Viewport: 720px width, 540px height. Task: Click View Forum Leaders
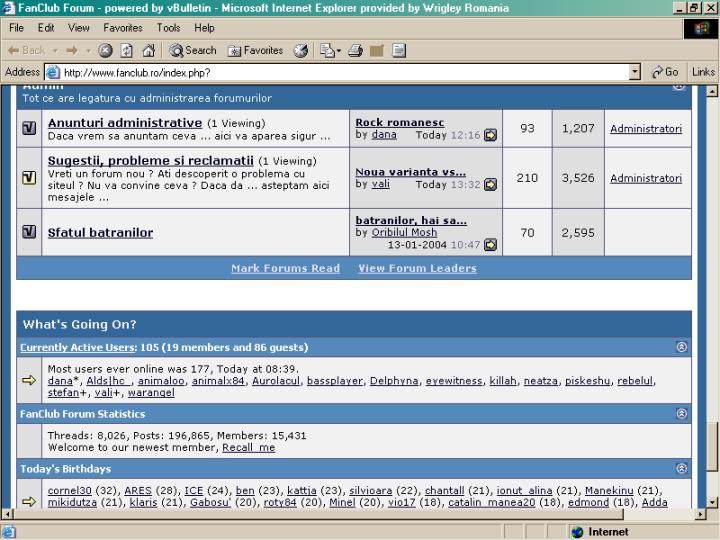coord(417,268)
